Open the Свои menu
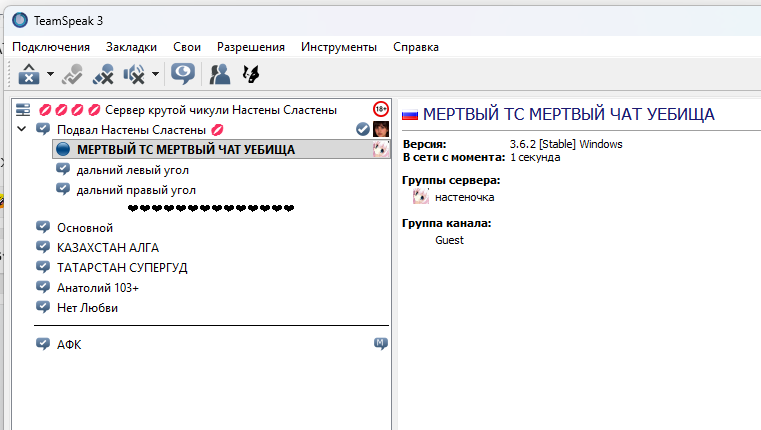Viewport: 761px width, 430px height. coord(187,47)
